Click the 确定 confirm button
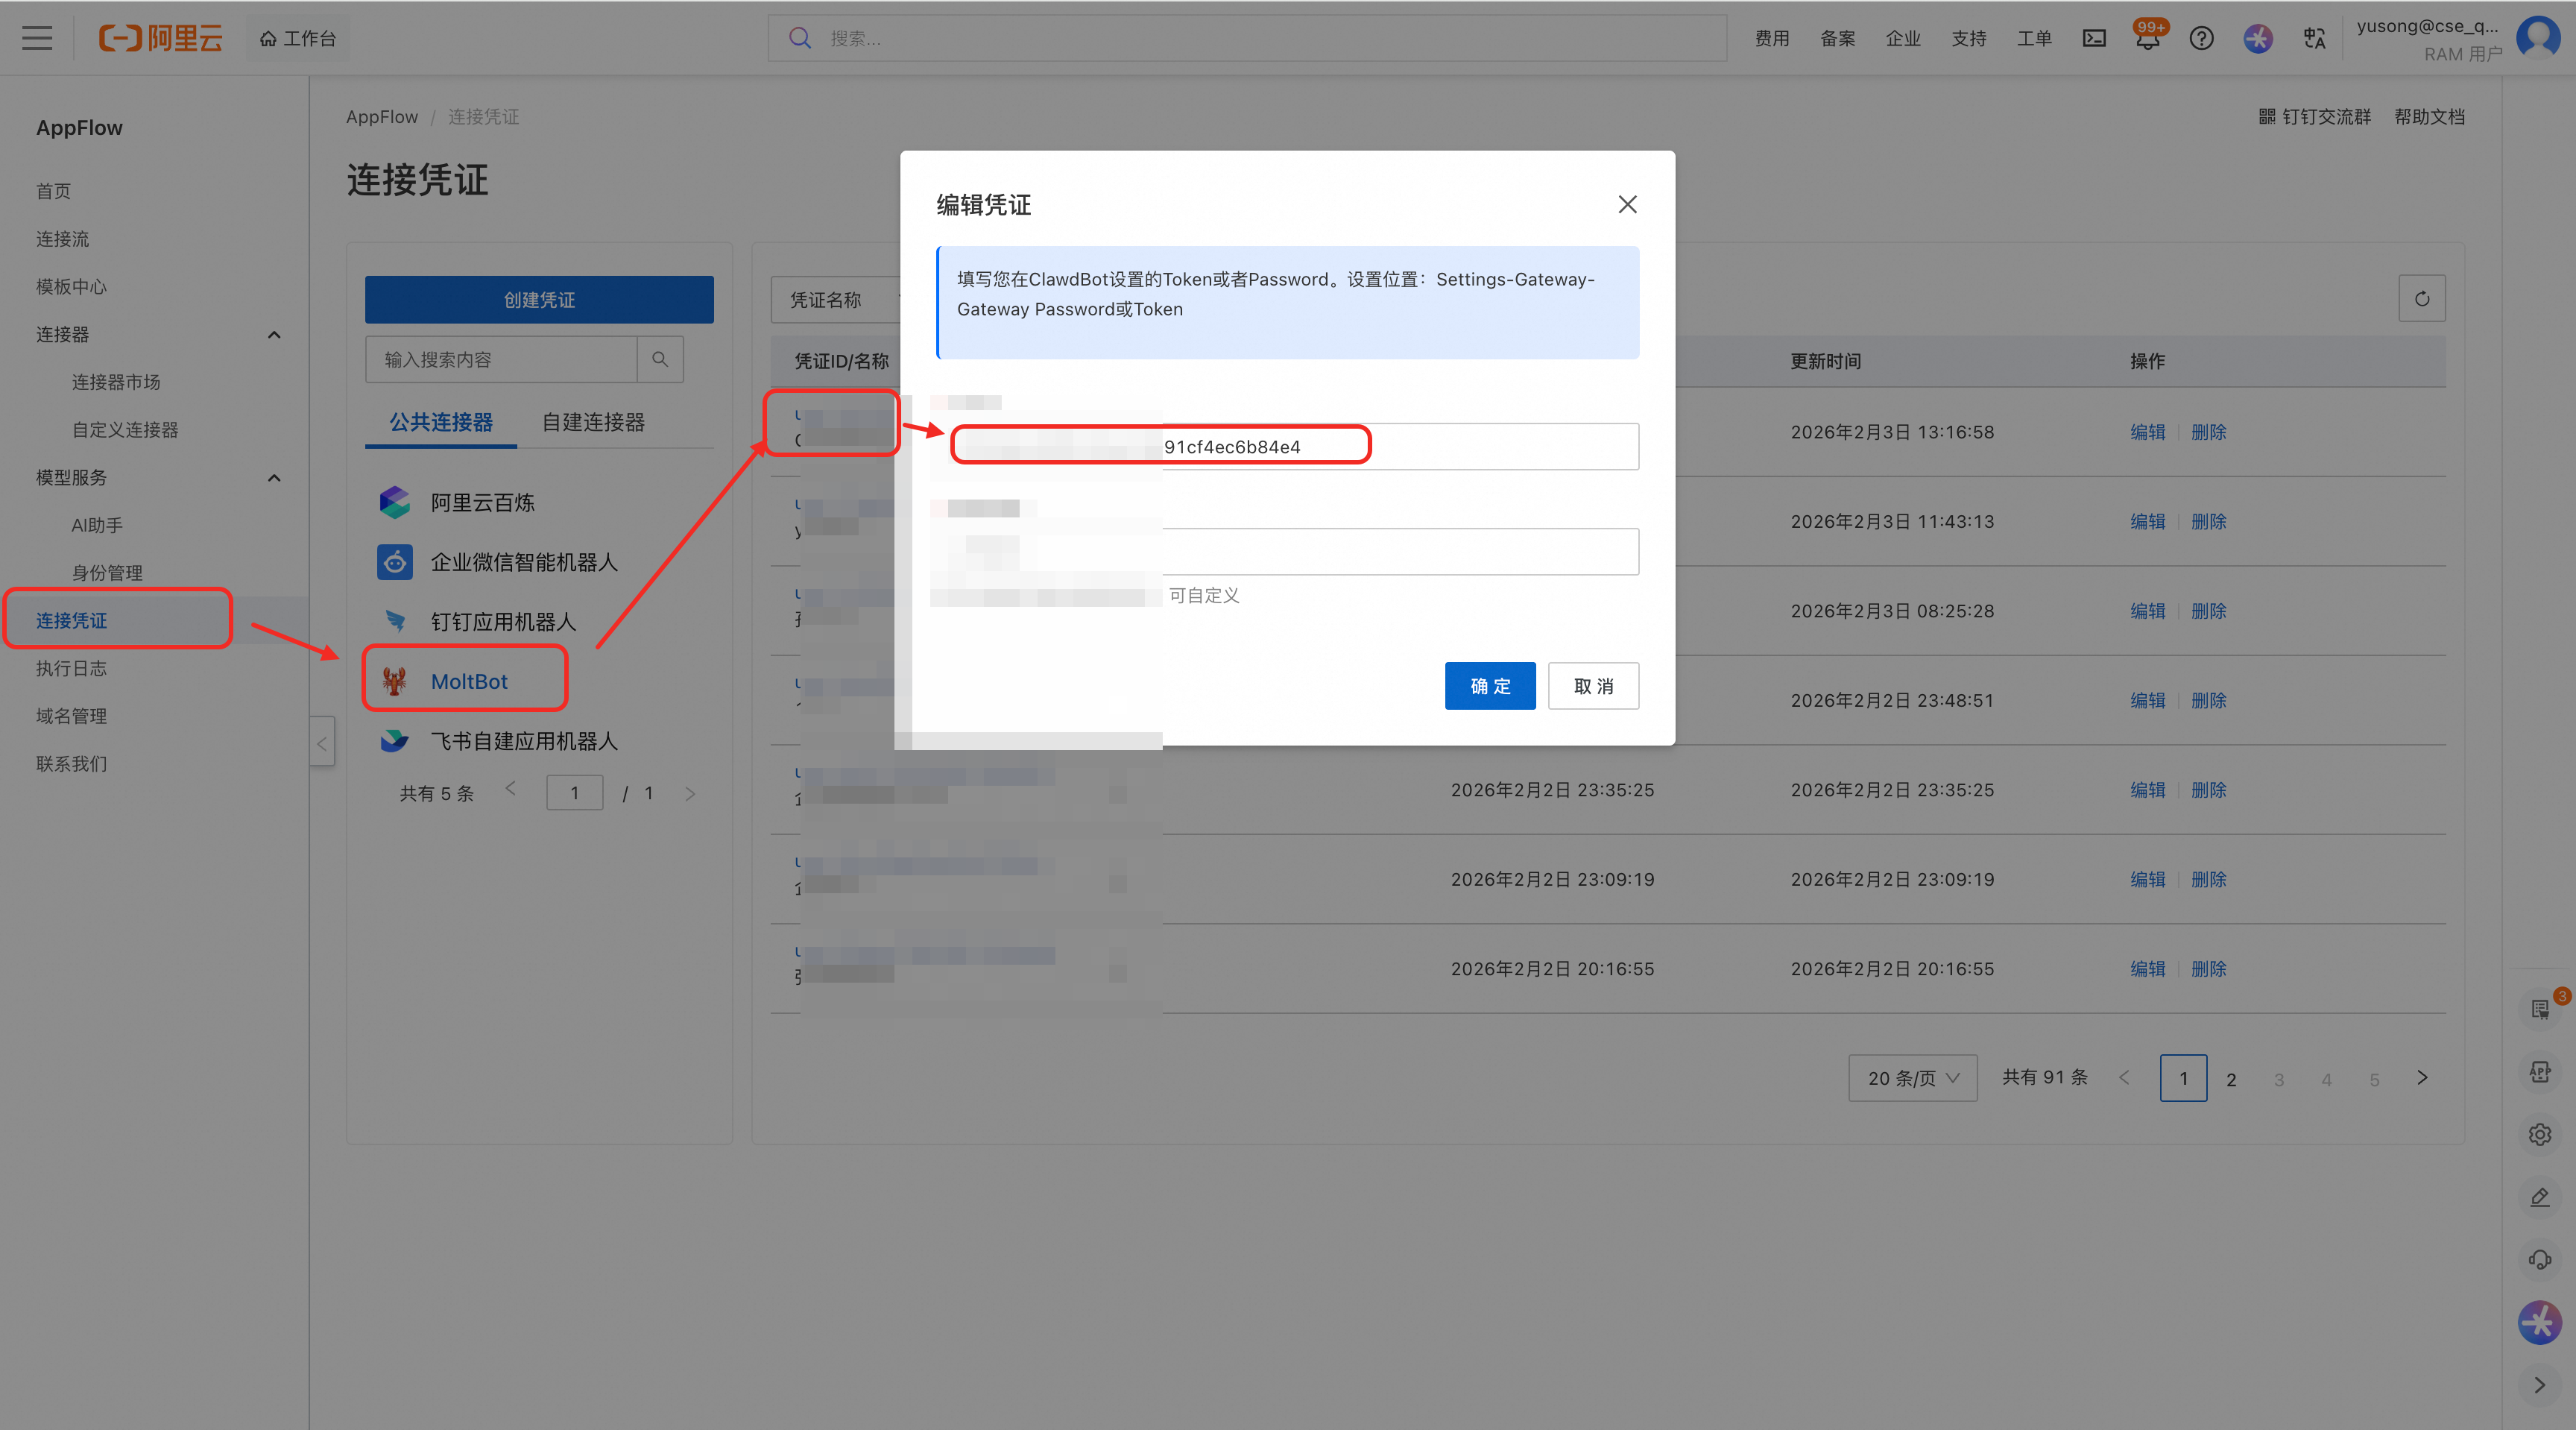 [1489, 686]
